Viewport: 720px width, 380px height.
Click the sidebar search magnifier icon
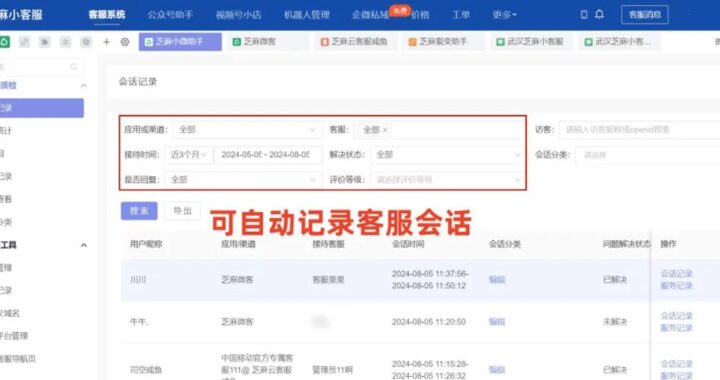tap(73, 67)
